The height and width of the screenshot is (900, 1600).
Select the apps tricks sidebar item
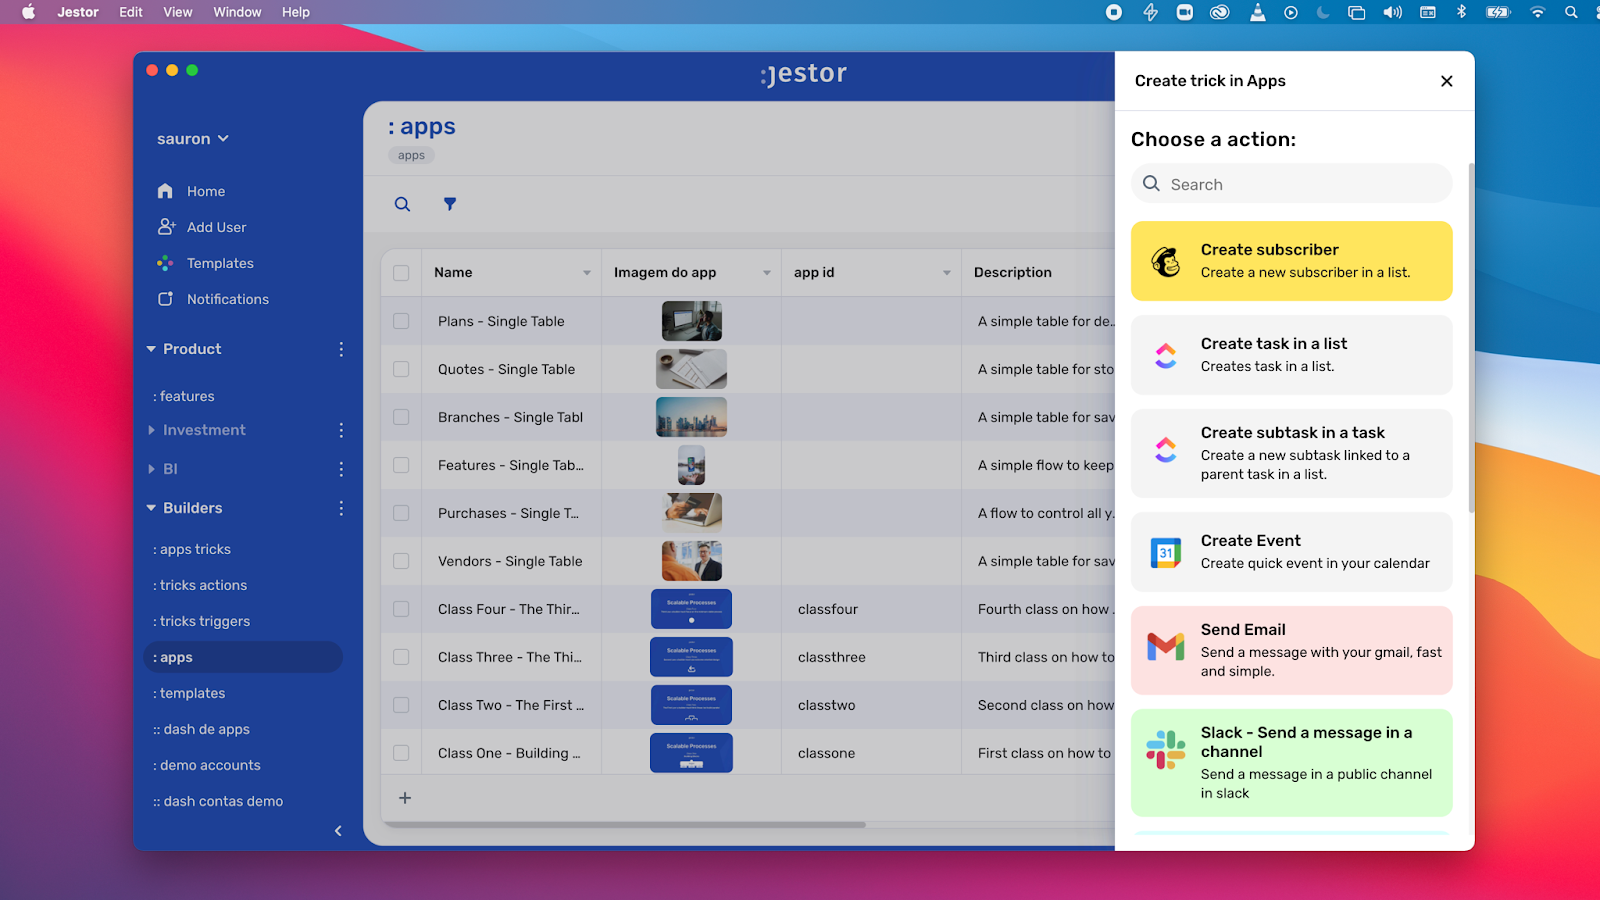tap(192, 549)
